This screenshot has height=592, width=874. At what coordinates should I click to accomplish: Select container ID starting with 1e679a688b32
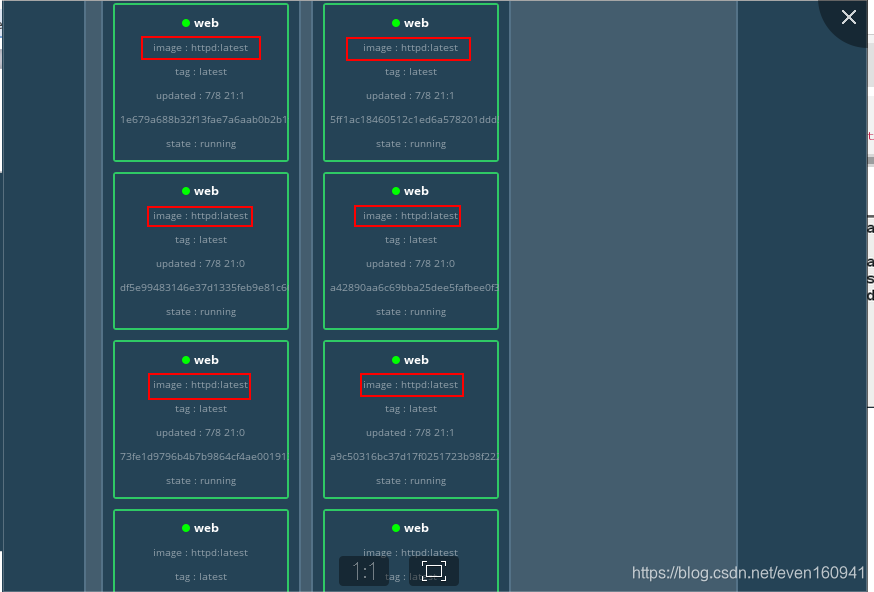[x=203, y=119]
